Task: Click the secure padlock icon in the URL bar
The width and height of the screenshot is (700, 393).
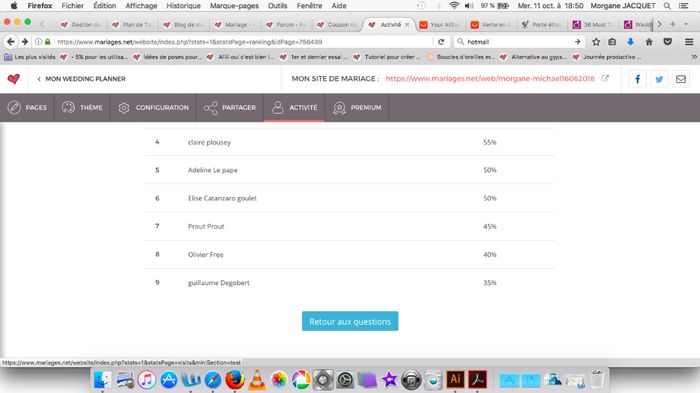Action: [48, 42]
